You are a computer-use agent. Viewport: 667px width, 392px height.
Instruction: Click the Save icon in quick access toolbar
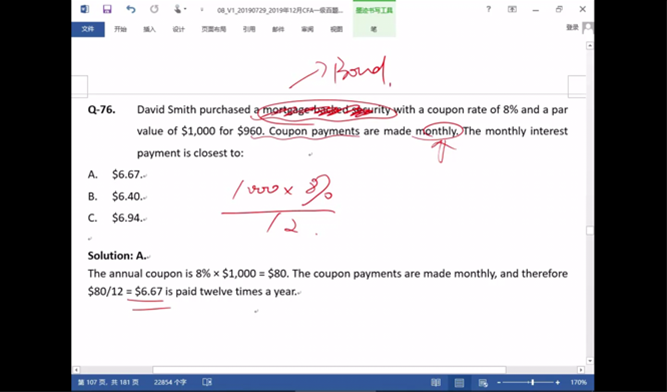coord(107,9)
